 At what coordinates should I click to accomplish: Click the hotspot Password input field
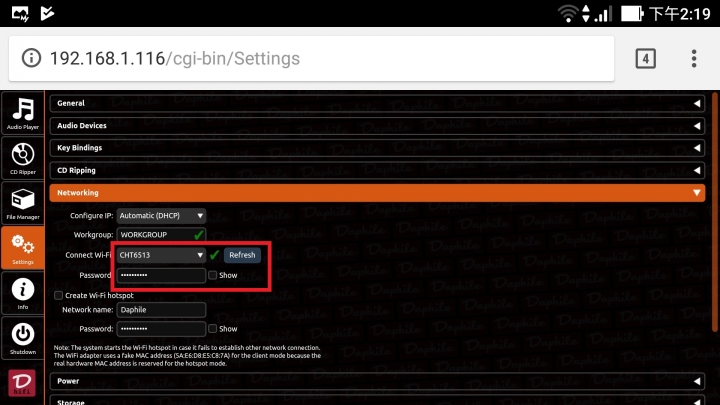click(161, 329)
